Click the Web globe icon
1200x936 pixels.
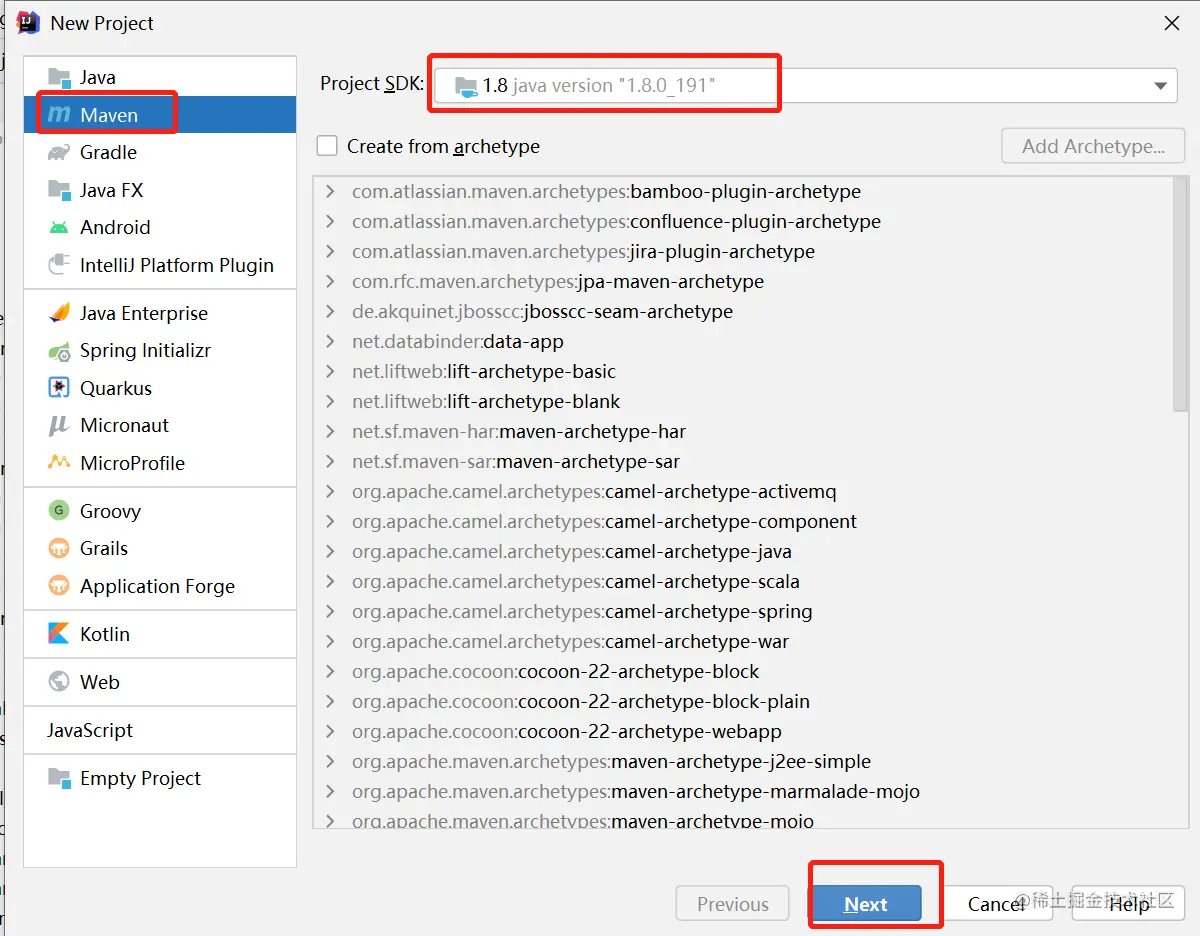click(60, 682)
